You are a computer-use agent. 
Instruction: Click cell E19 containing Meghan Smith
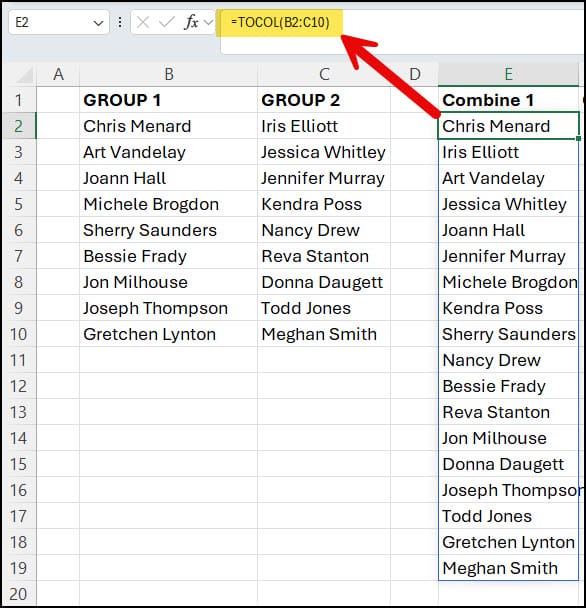coord(508,568)
